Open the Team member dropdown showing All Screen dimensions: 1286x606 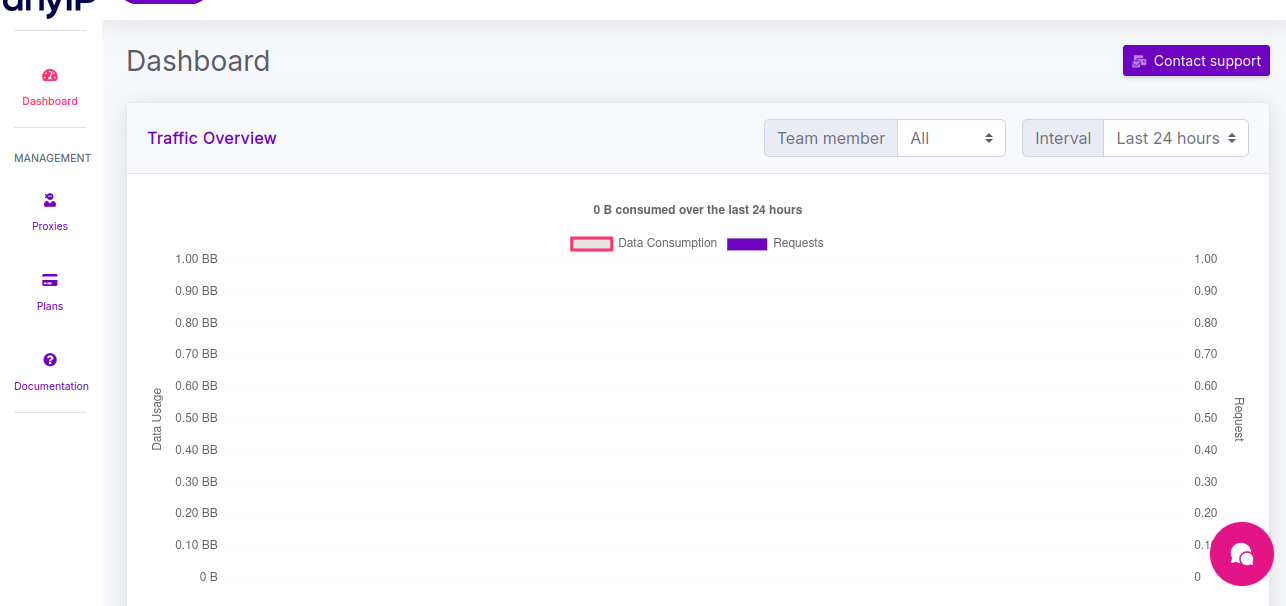(950, 138)
